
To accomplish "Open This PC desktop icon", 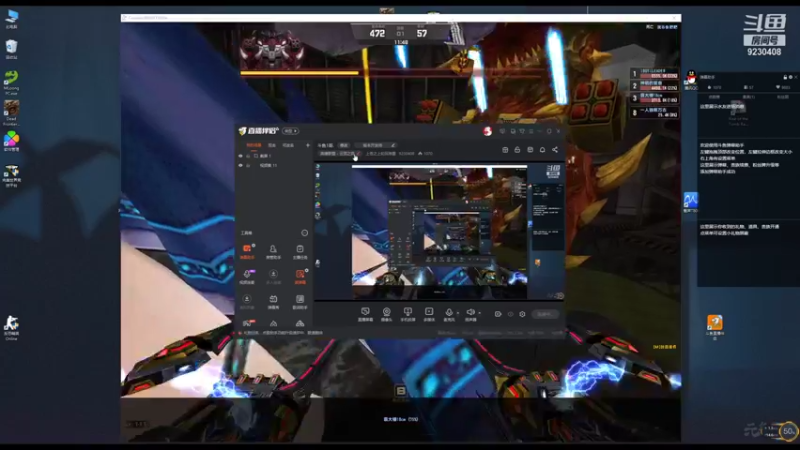I will point(11,18).
